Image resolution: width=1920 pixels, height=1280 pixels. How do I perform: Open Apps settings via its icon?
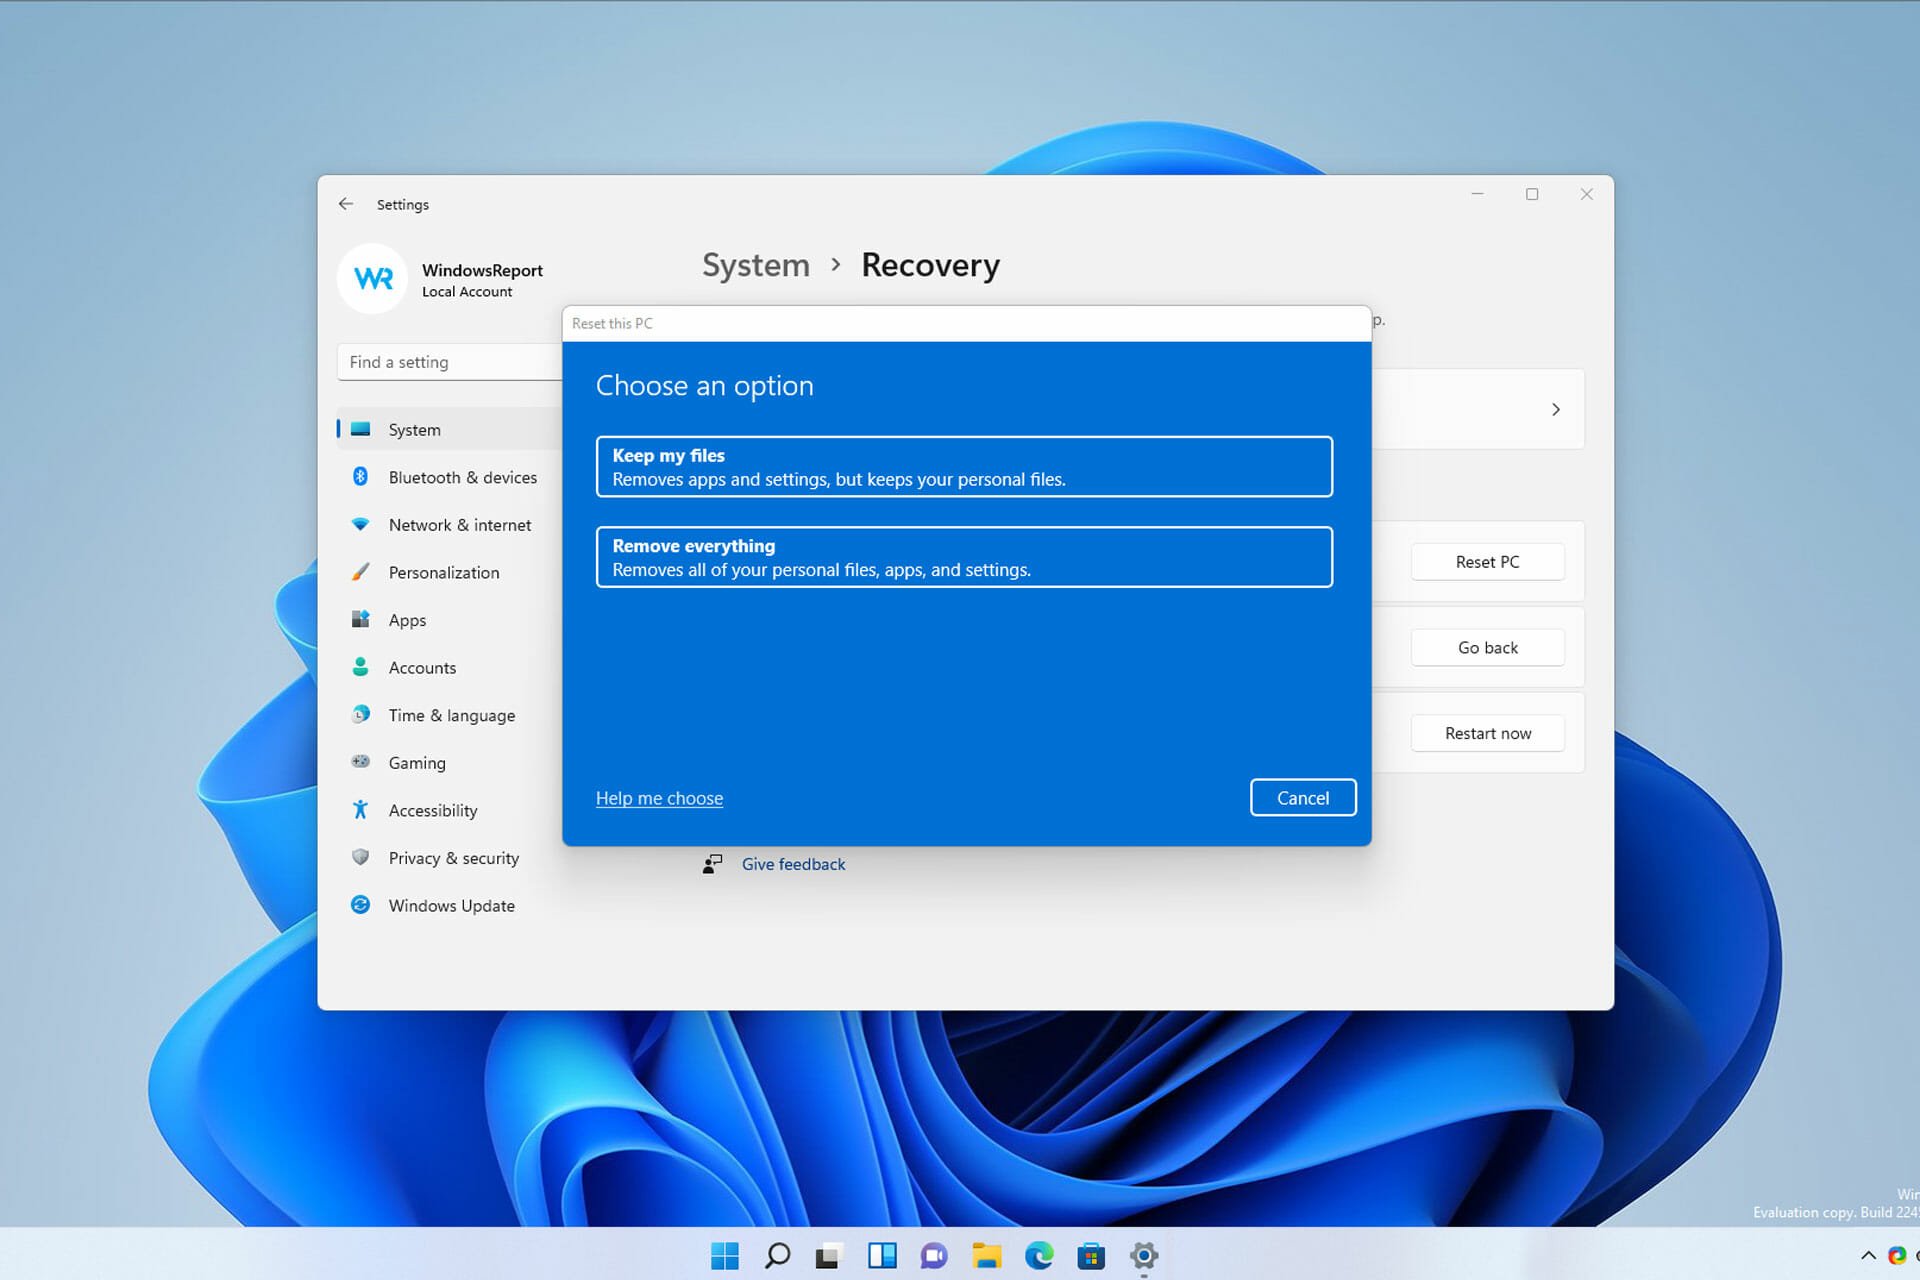[361, 620]
